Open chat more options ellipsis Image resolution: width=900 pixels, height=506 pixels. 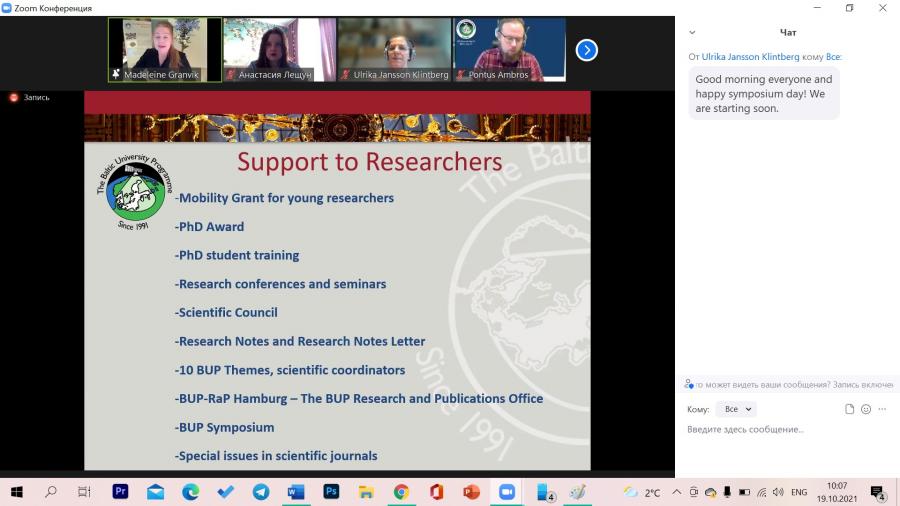[x=882, y=409]
